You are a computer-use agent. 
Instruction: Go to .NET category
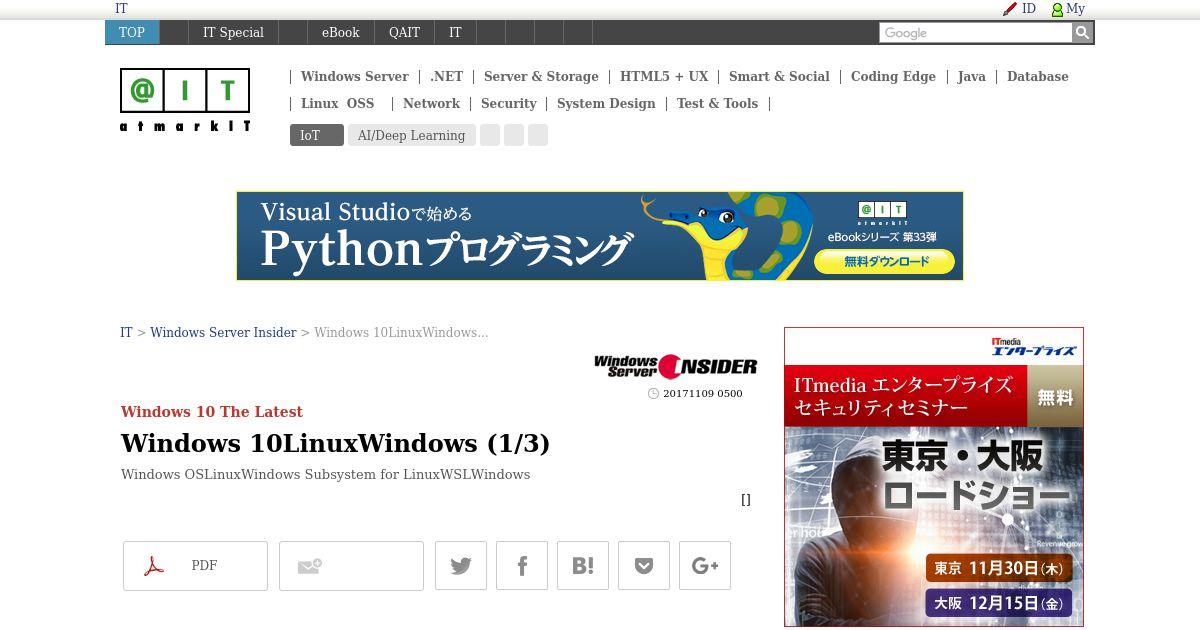(446, 76)
